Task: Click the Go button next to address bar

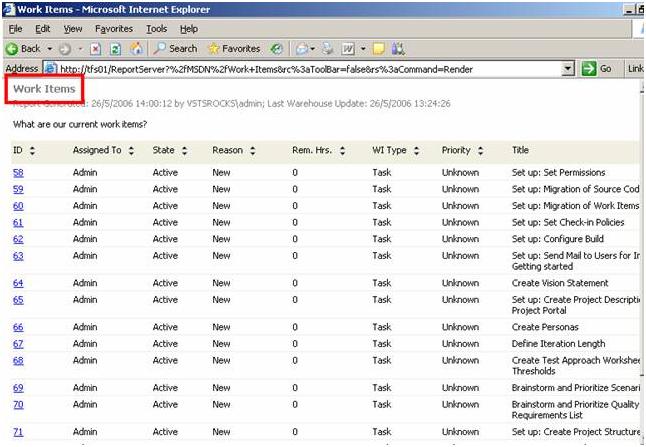Action: tap(598, 69)
